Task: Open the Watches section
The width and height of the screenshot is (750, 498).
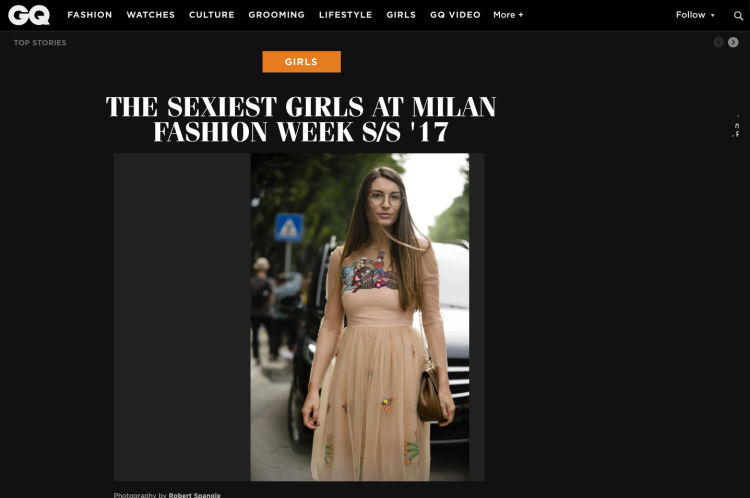Action: [151, 15]
